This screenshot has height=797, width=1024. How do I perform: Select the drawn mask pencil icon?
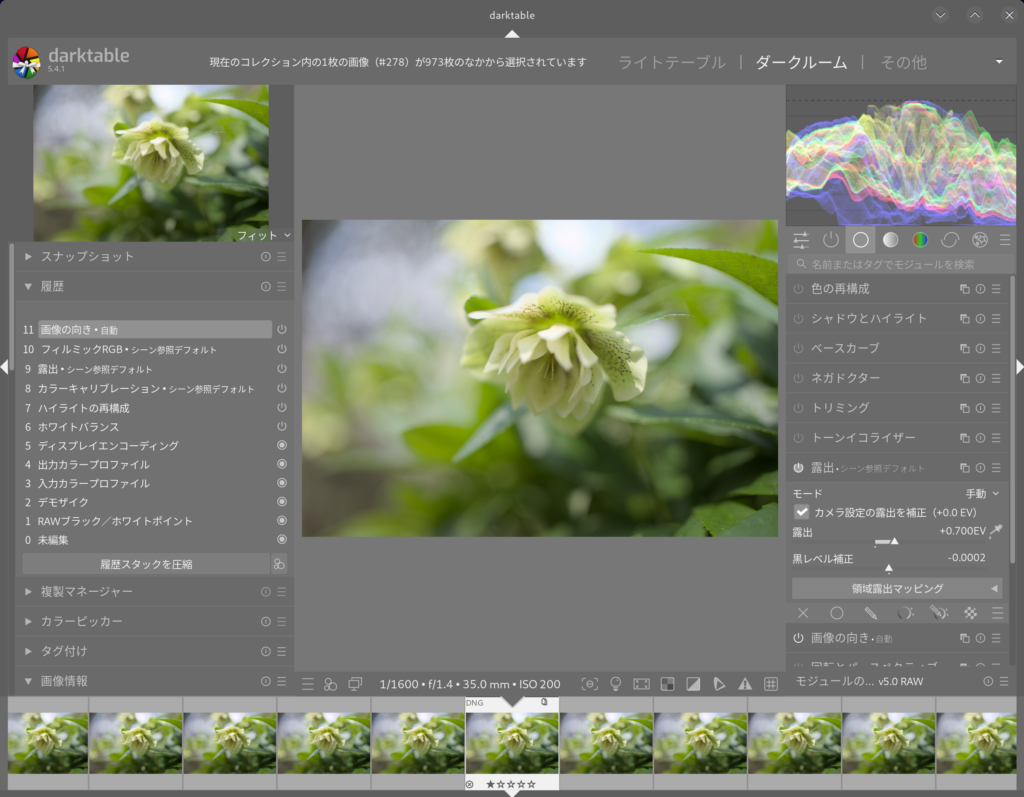pyautogui.click(x=871, y=613)
